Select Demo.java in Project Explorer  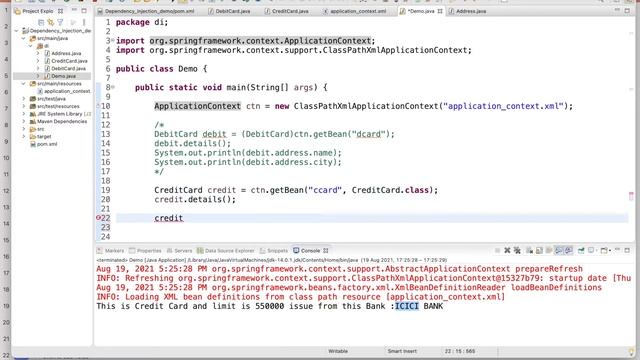coord(63,76)
